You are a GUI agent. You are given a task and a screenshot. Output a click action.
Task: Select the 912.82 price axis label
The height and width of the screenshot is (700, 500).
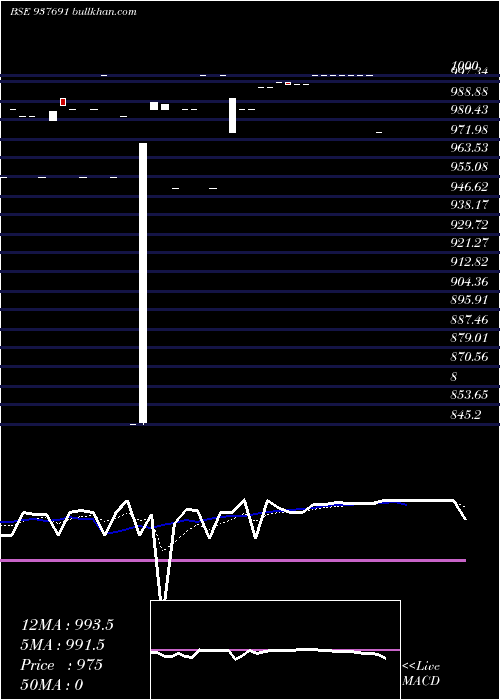pyautogui.click(x=469, y=262)
